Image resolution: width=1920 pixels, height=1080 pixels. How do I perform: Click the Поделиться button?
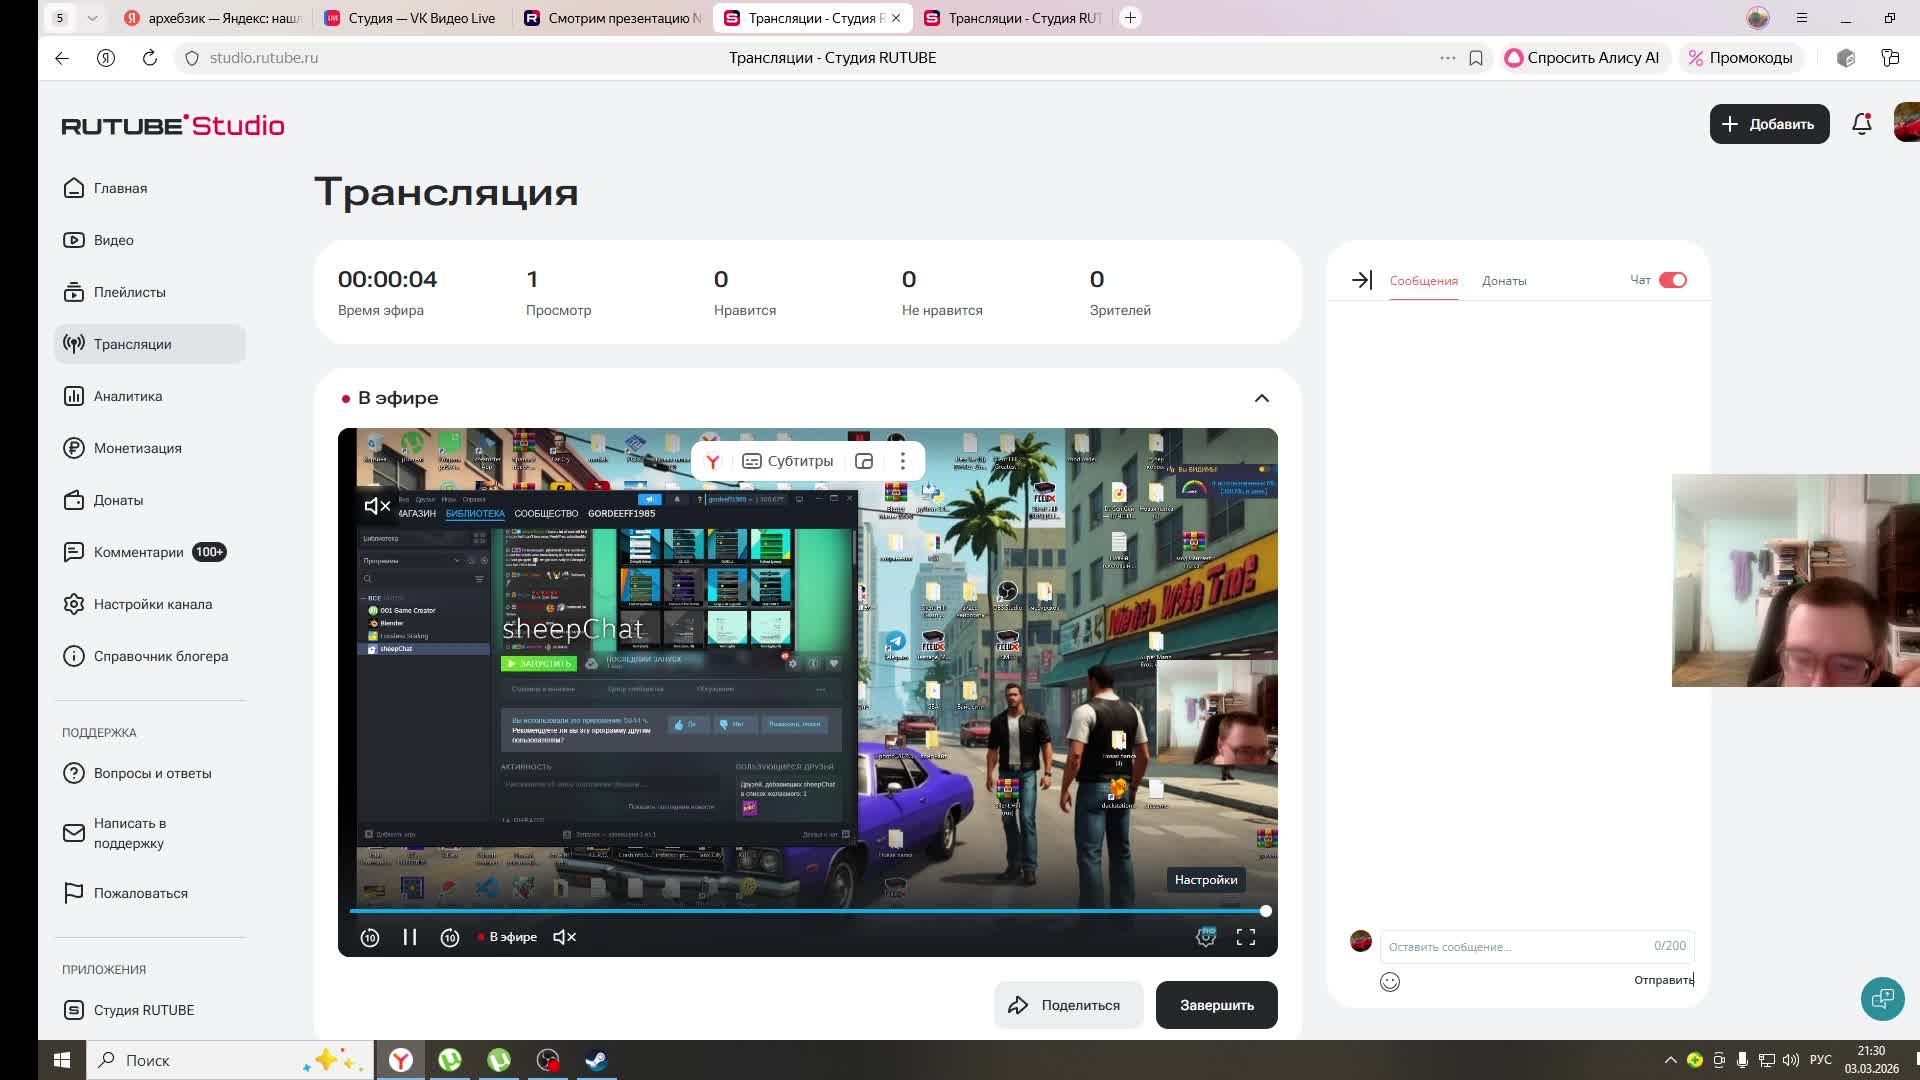point(1067,1005)
